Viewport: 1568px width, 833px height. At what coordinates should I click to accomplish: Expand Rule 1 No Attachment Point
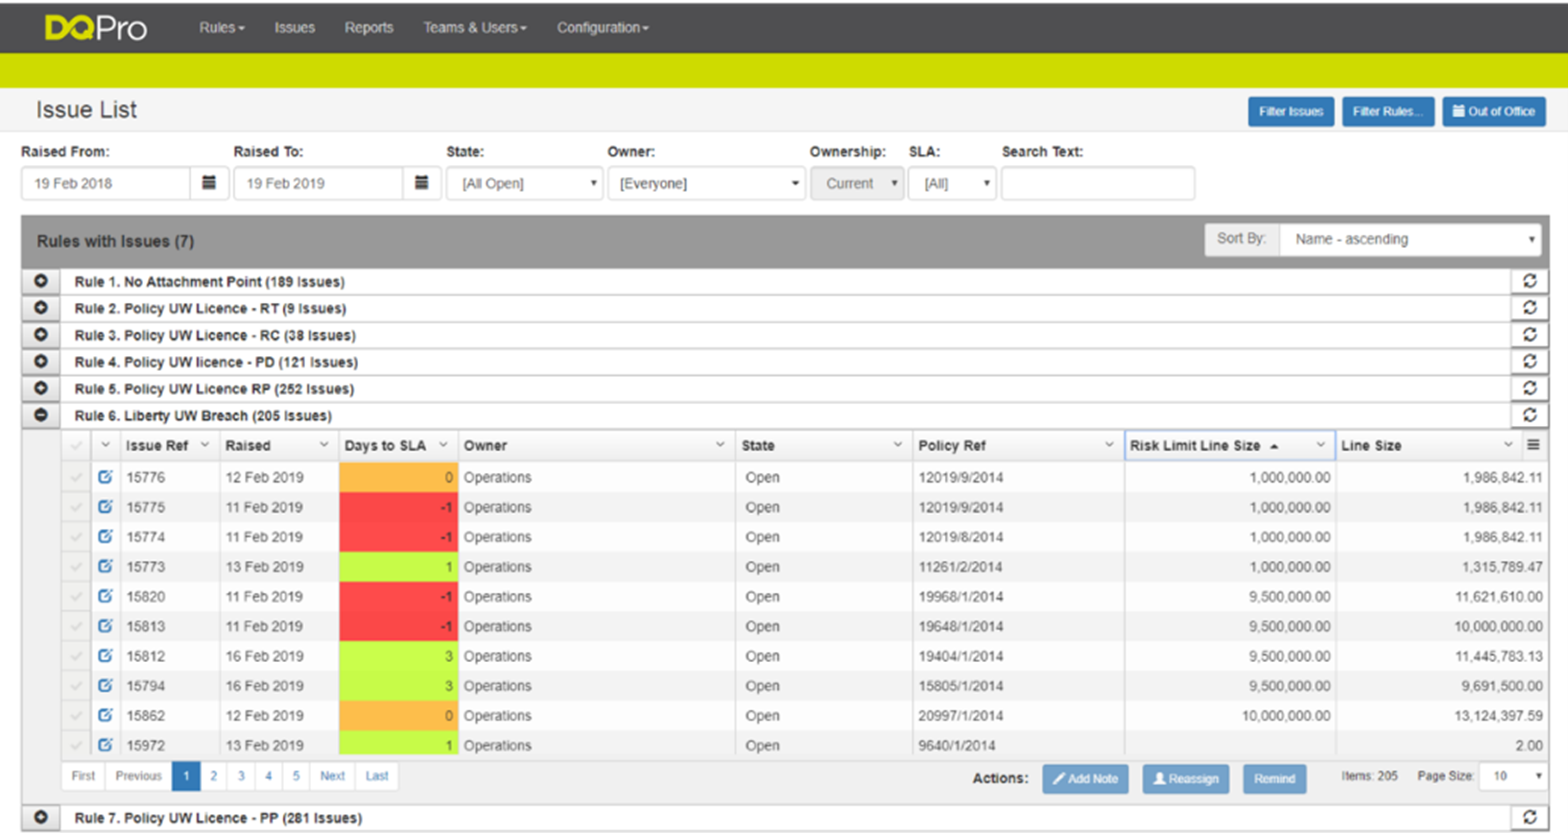point(41,281)
